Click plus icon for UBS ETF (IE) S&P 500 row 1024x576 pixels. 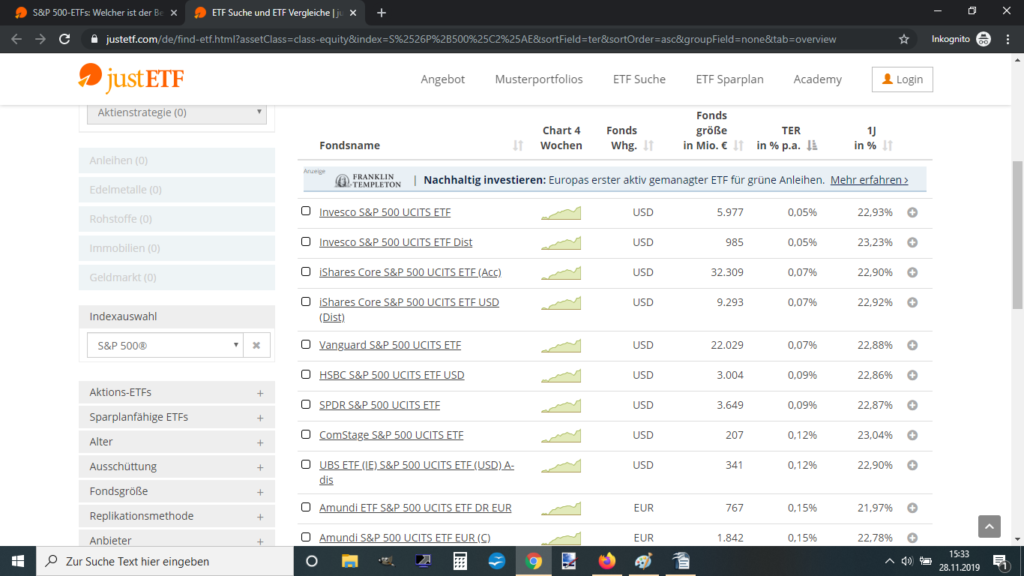(912, 465)
